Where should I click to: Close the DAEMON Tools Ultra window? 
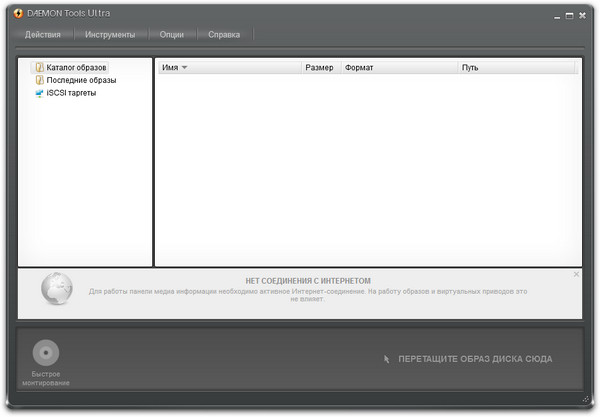pos(582,15)
